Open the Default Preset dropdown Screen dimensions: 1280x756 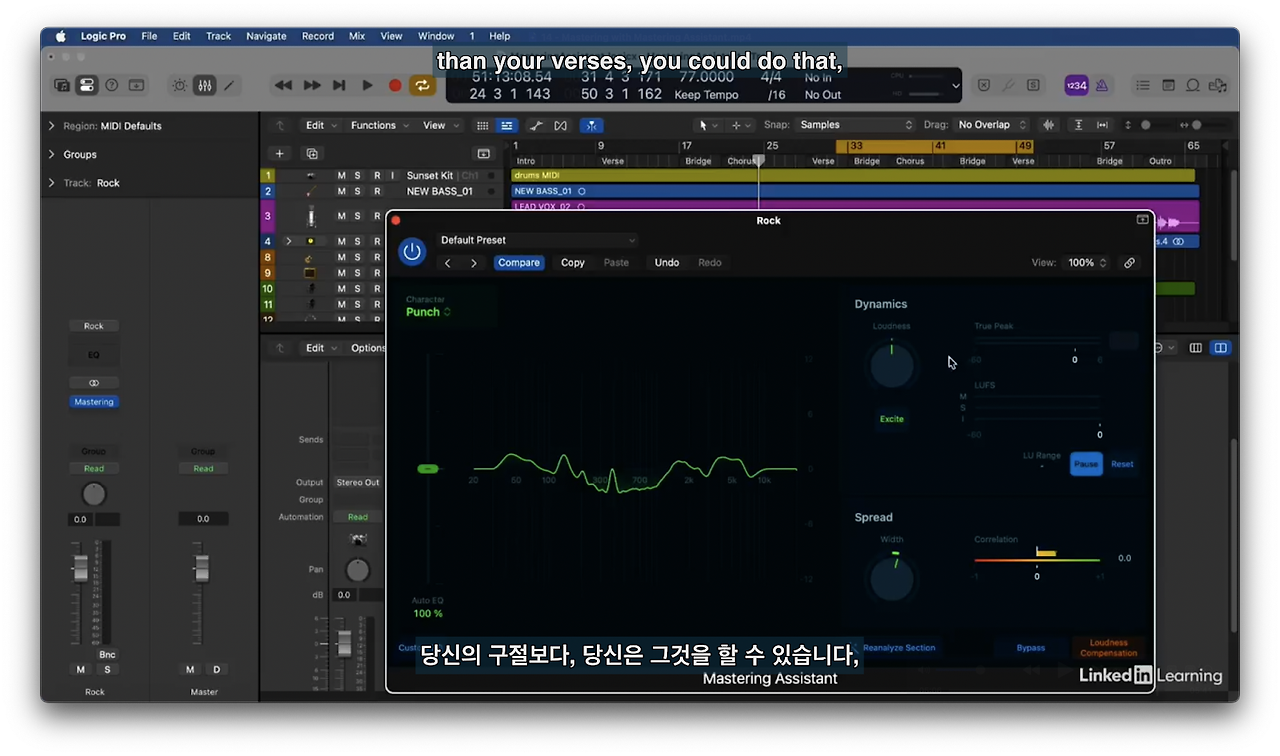point(537,240)
